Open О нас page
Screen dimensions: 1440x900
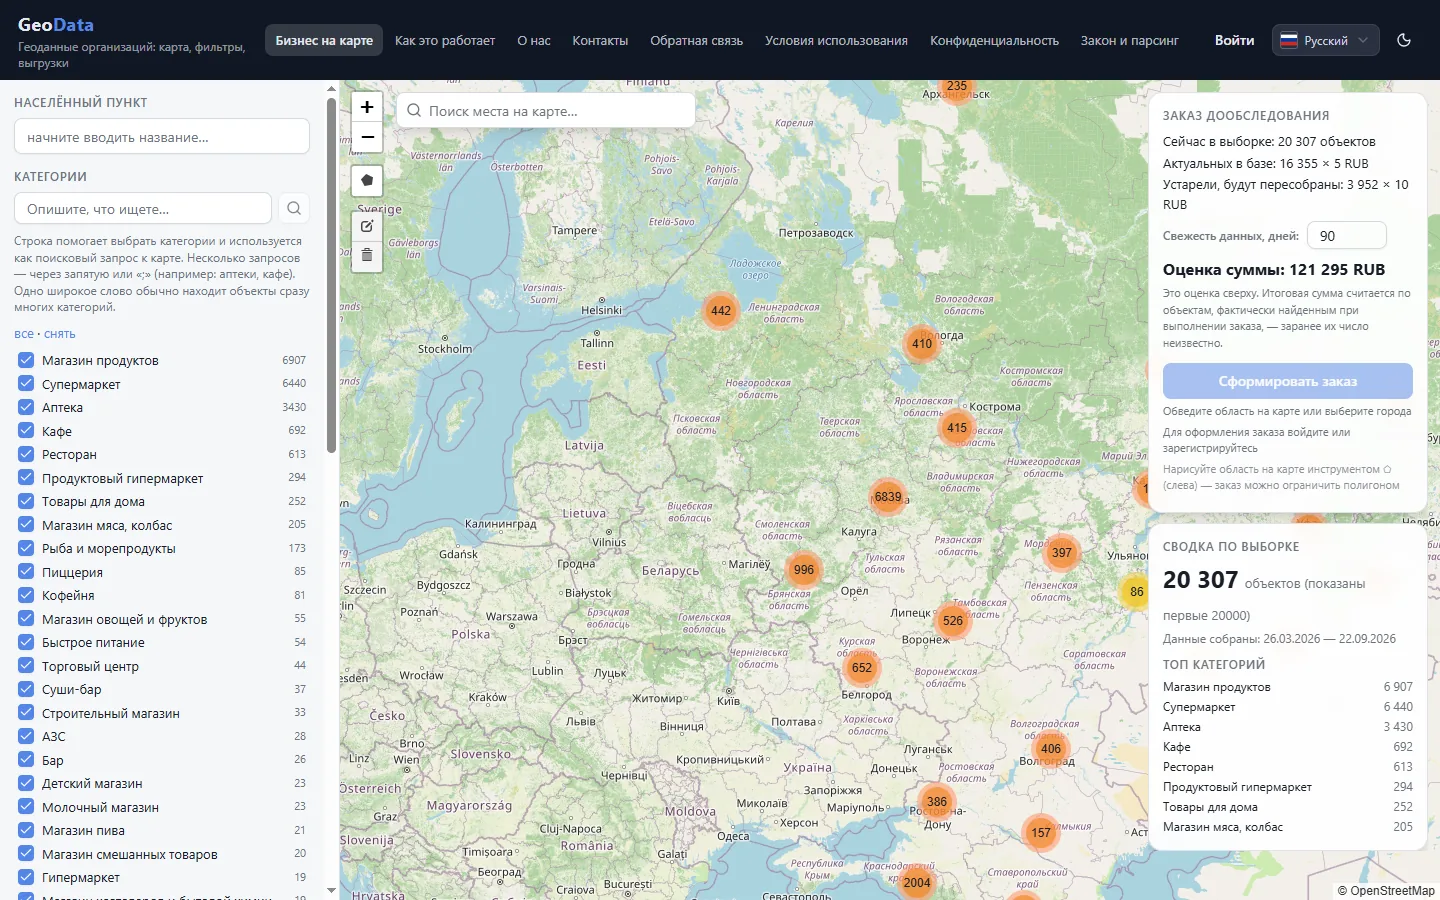pos(534,40)
